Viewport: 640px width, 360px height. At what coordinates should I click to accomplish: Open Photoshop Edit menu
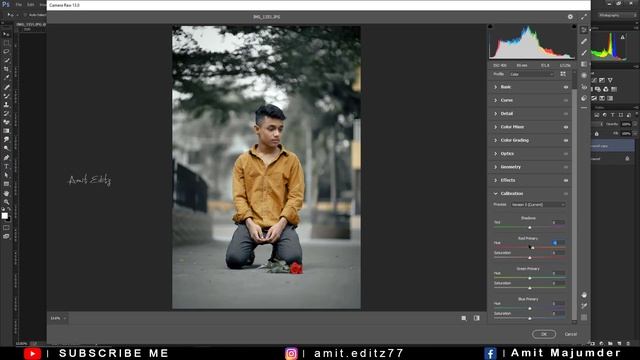pos(31,4)
